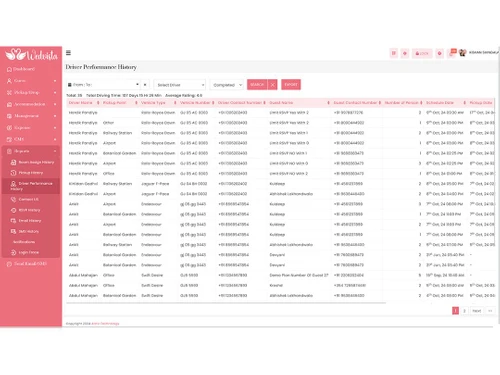
Task: Click the X reset button beside Search
Action: click(272, 85)
